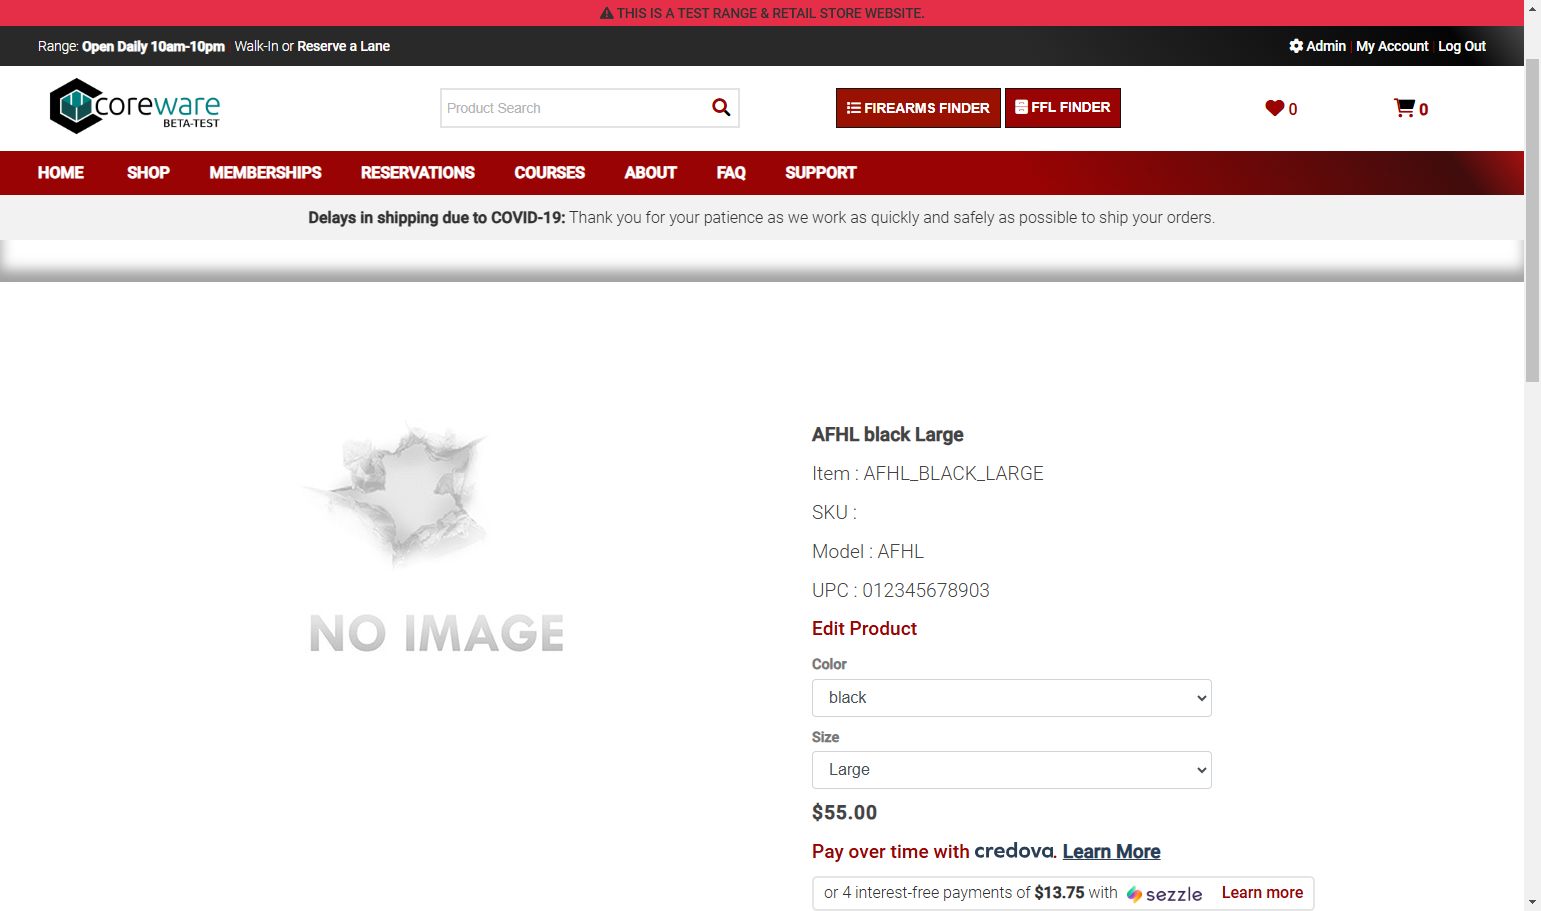This screenshot has width=1541, height=911.
Task: Click the NO IMAGE product thumbnail
Action: pyautogui.click(x=436, y=537)
